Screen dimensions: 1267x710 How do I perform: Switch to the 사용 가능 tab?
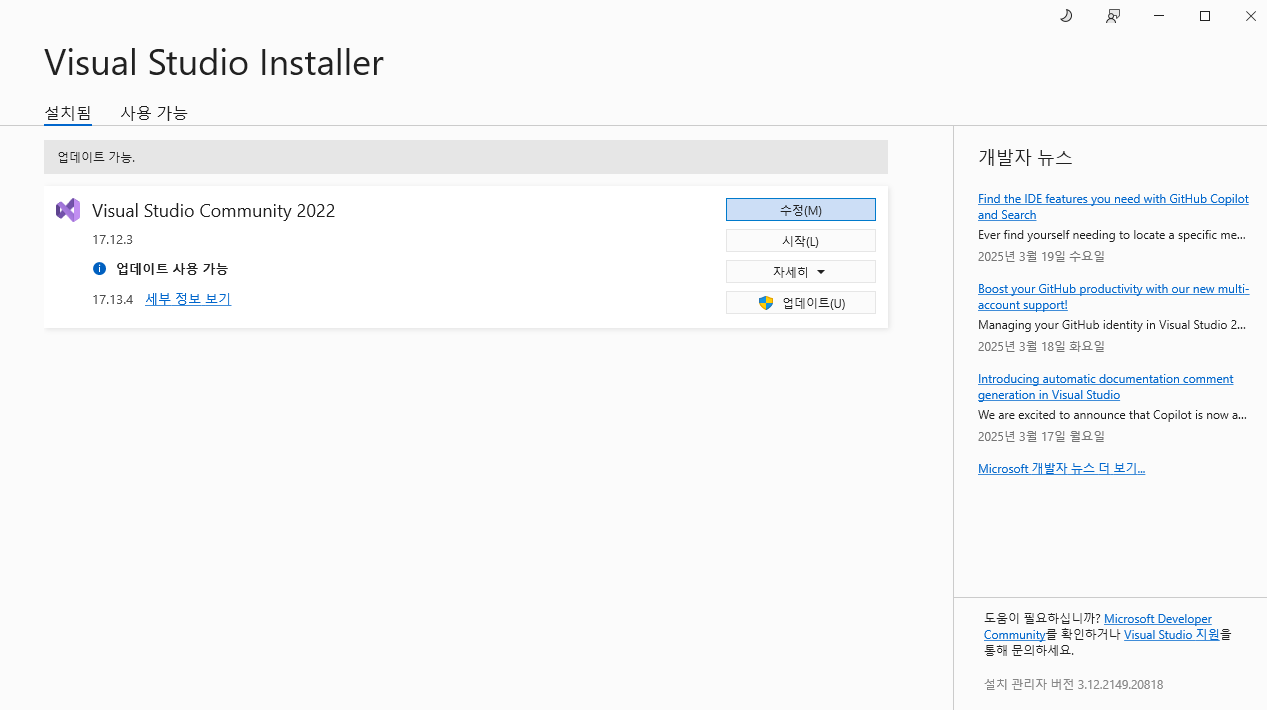click(x=154, y=113)
